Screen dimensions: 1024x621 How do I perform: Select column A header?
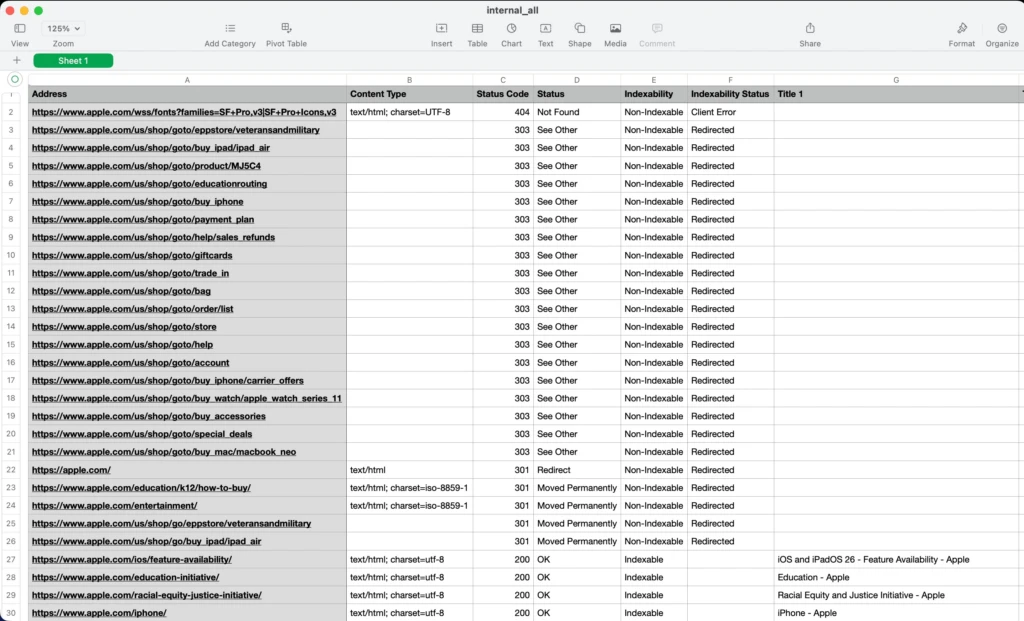point(187,80)
